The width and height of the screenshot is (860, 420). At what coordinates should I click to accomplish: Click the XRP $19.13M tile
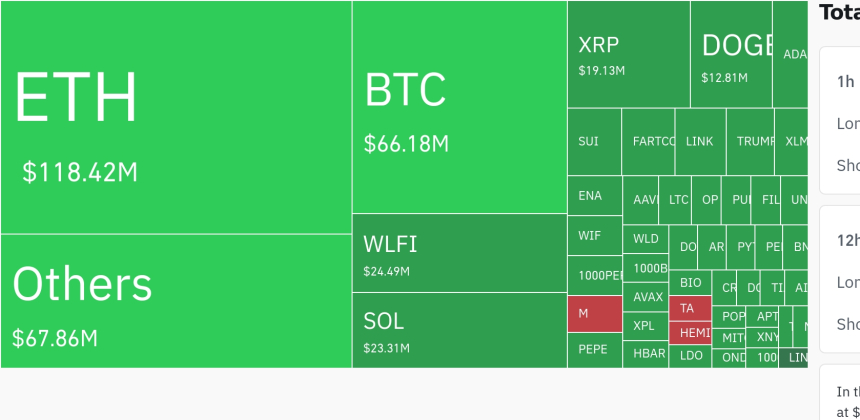[x=628, y=54]
